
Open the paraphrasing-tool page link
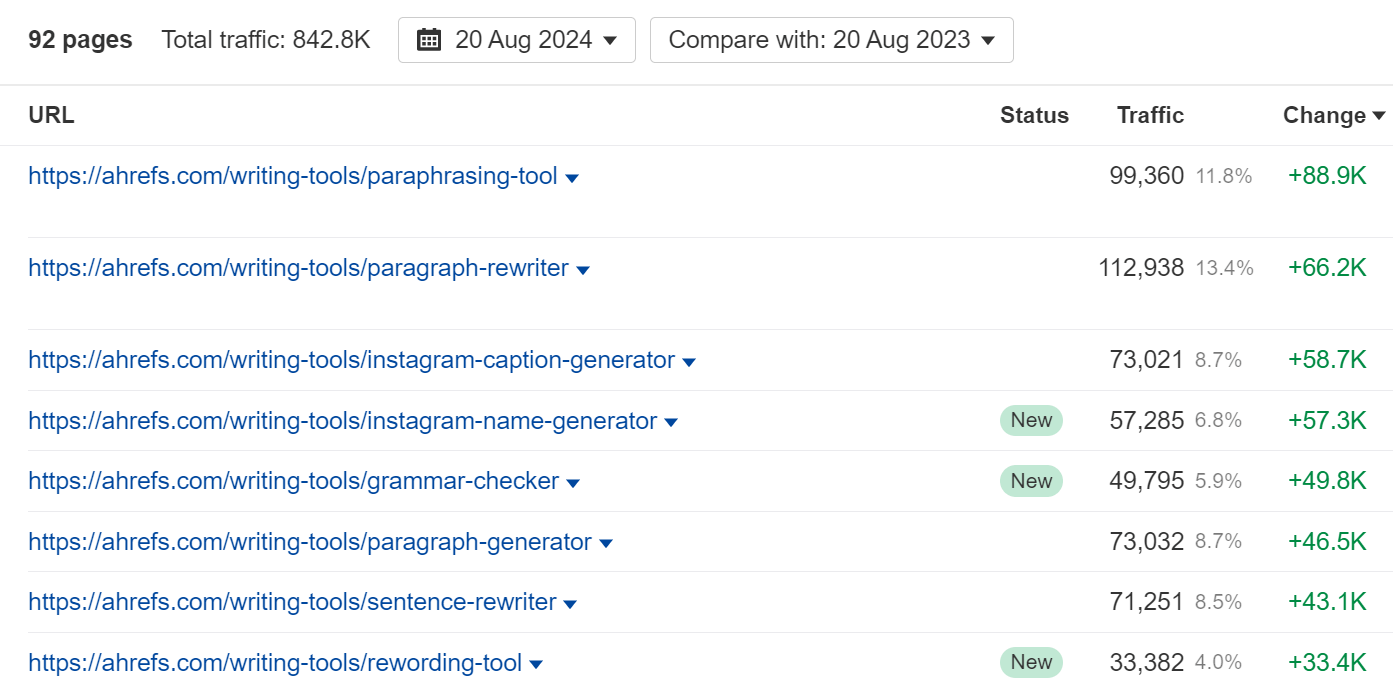tap(292, 177)
